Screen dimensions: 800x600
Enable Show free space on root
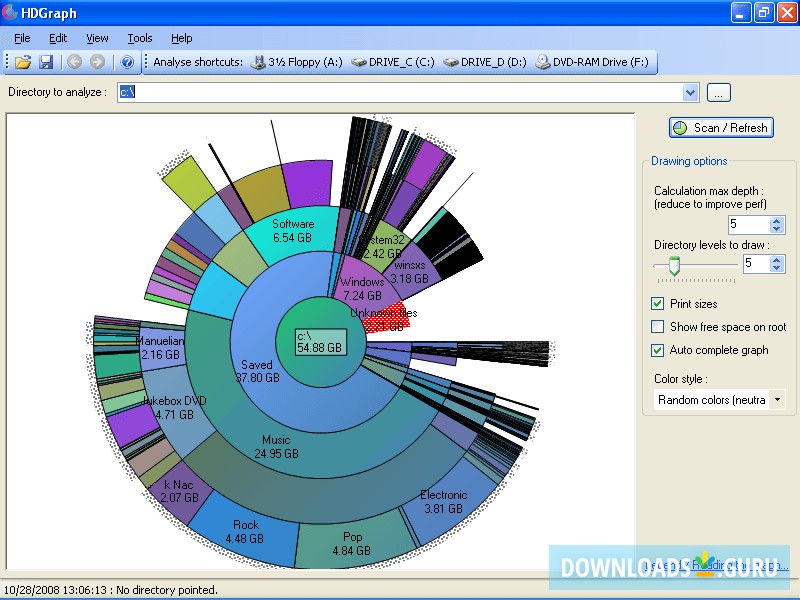658,327
